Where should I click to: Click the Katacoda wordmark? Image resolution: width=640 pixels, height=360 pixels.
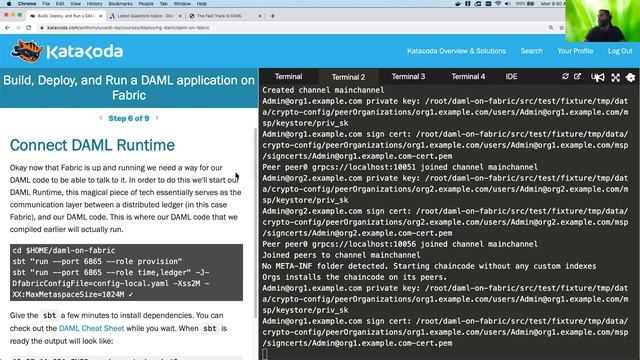pyautogui.click(x=84, y=52)
